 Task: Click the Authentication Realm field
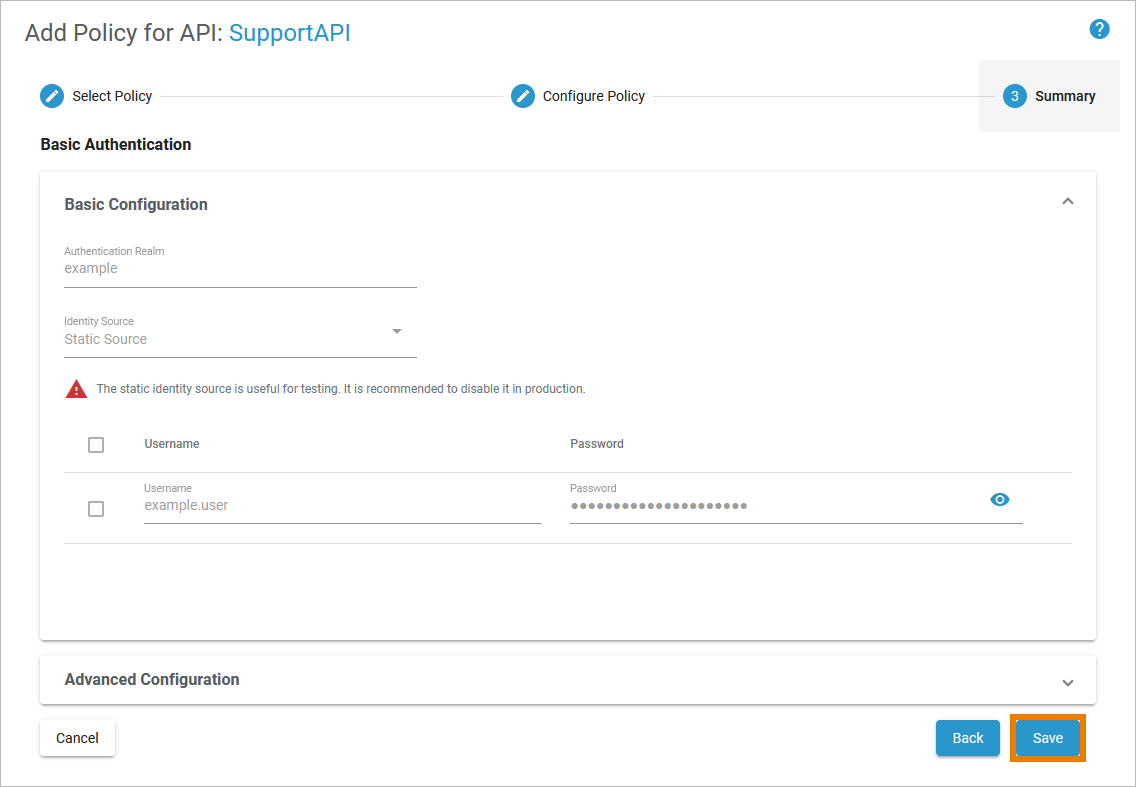pos(240,269)
